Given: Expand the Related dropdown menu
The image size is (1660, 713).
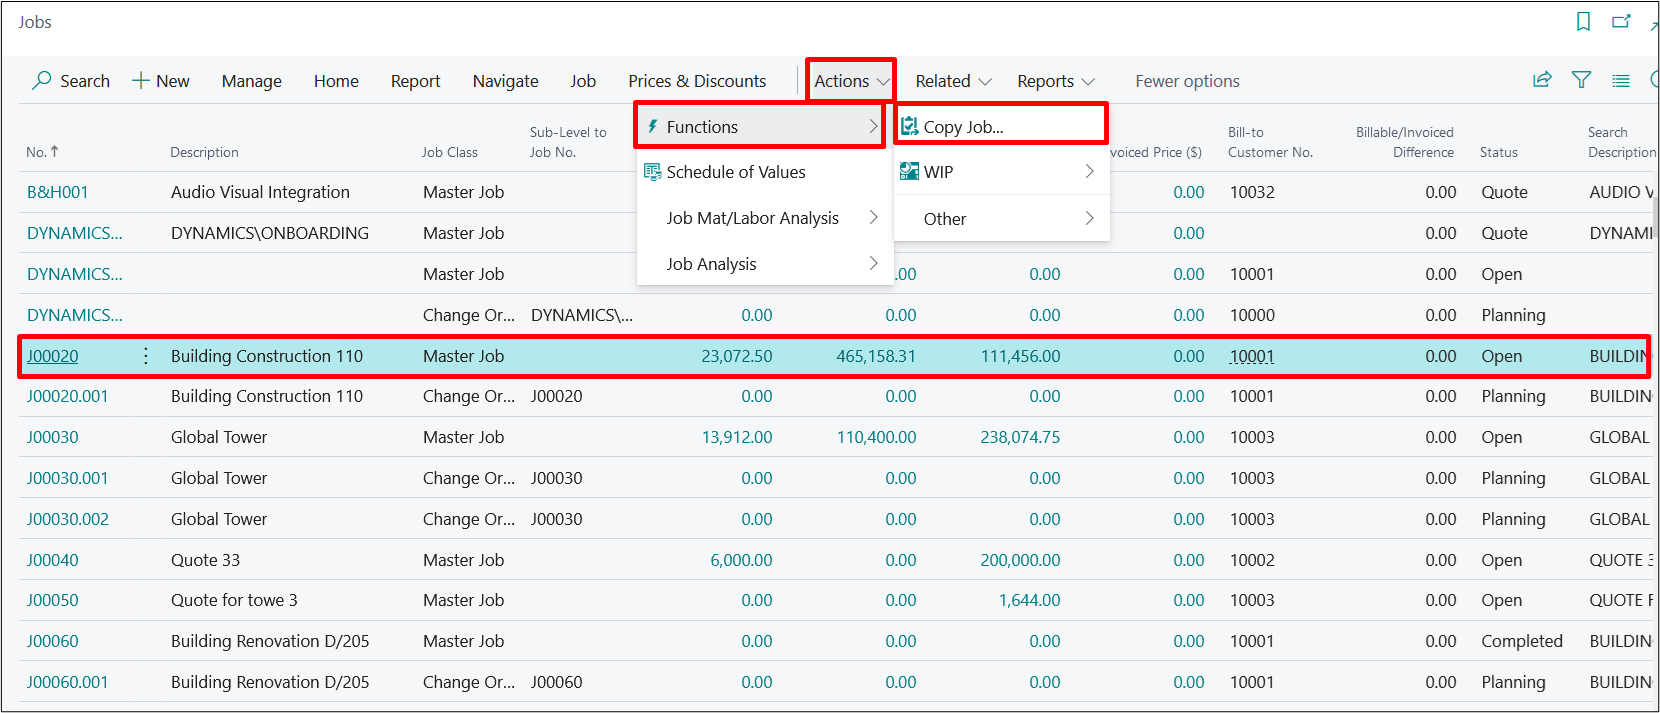Looking at the screenshot, I should click(953, 81).
